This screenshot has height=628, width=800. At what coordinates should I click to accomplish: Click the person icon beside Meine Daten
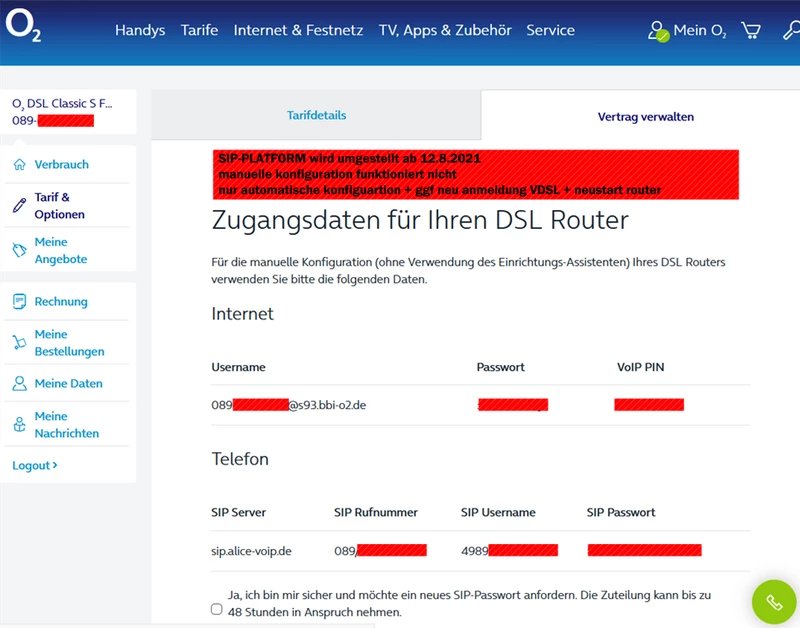point(19,384)
